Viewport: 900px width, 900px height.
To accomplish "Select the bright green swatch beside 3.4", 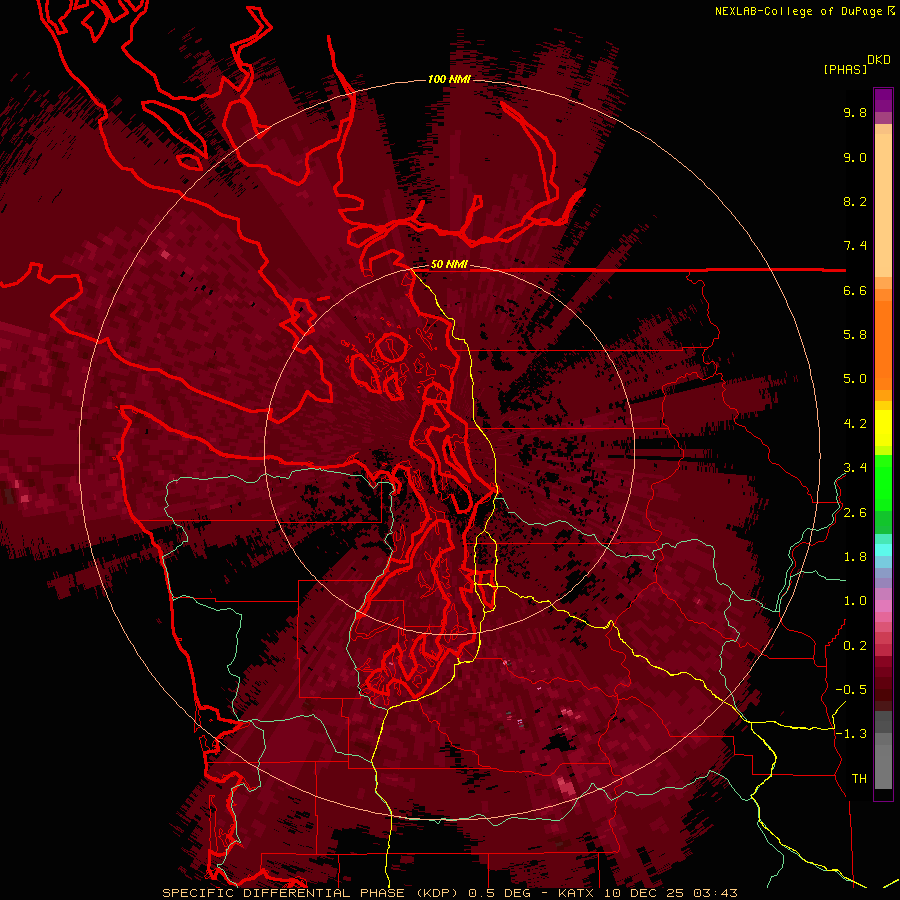I will (x=883, y=481).
